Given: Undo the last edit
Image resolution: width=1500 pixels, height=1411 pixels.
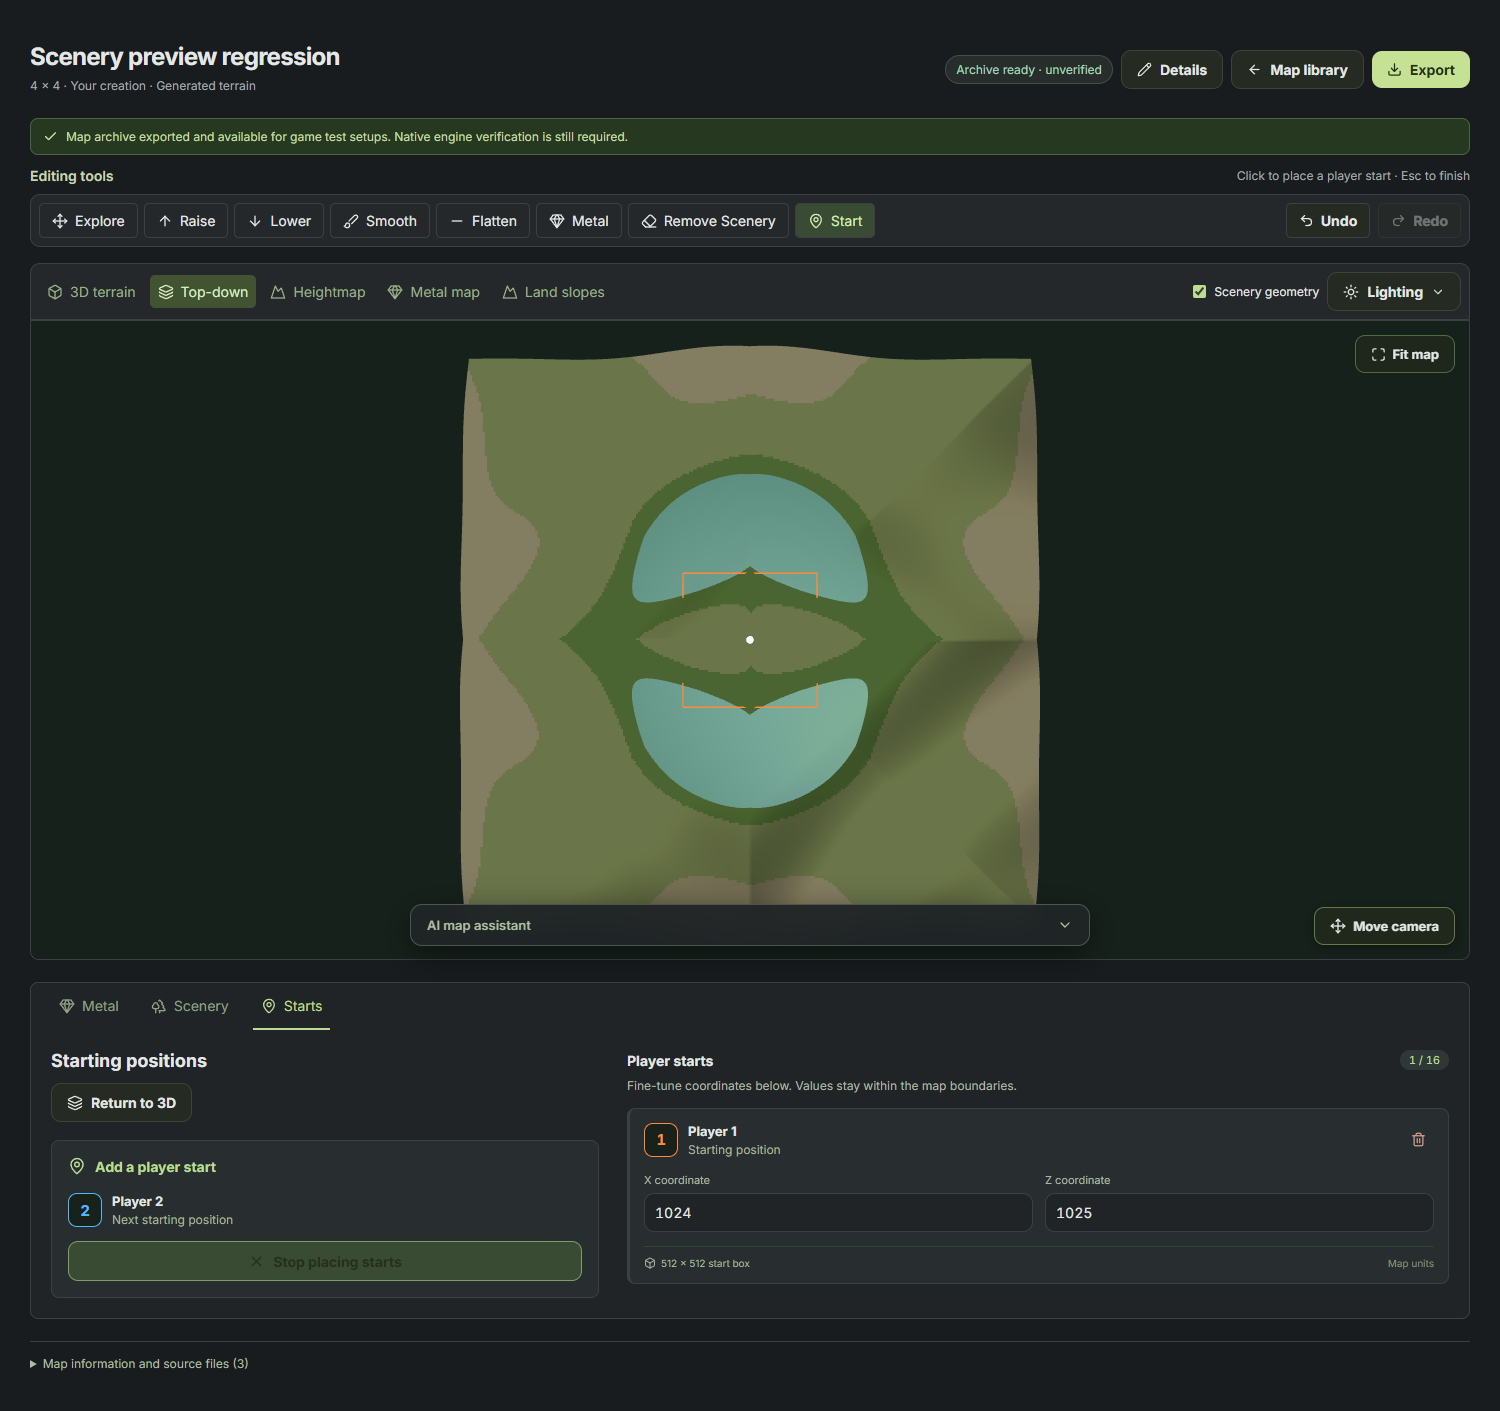Looking at the screenshot, I should click(1329, 221).
